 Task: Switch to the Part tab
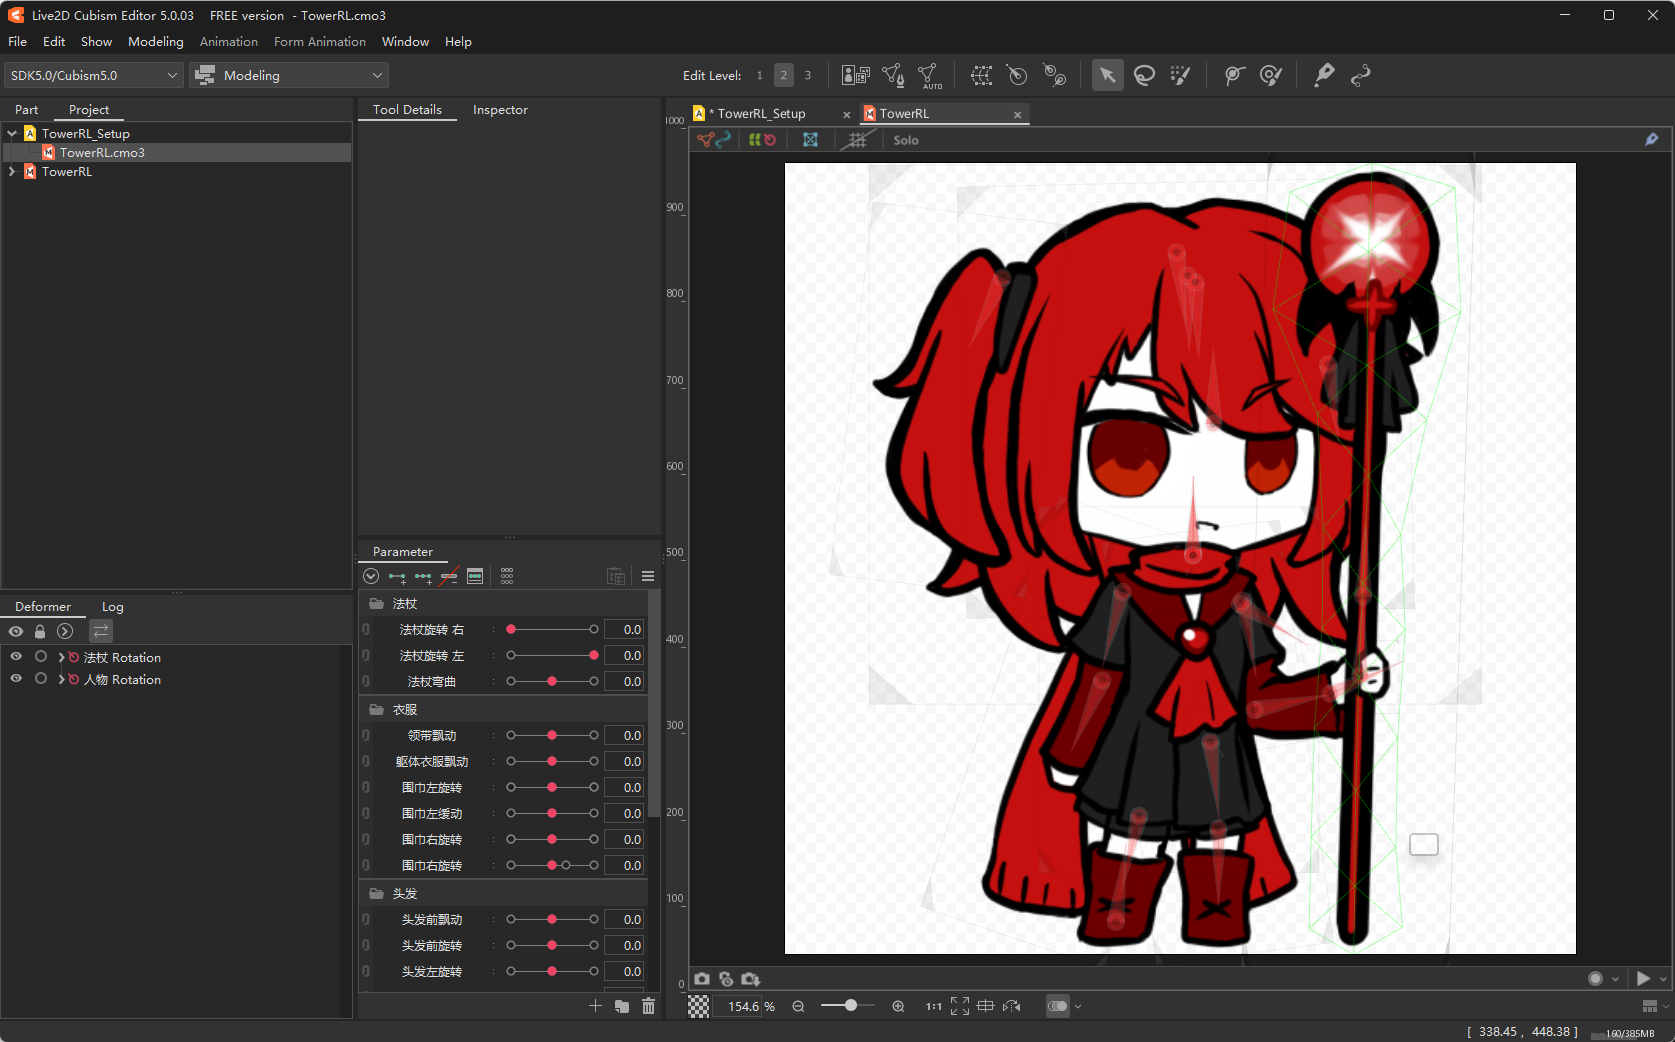point(27,110)
